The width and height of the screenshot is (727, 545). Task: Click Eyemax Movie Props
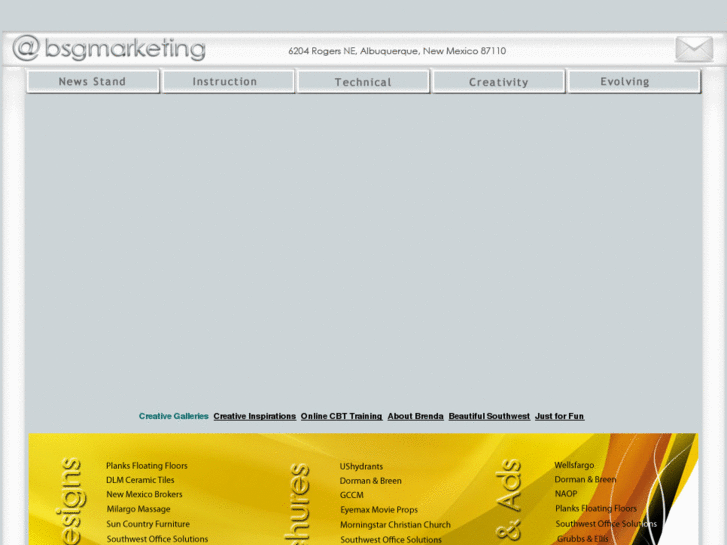coord(379,510)
